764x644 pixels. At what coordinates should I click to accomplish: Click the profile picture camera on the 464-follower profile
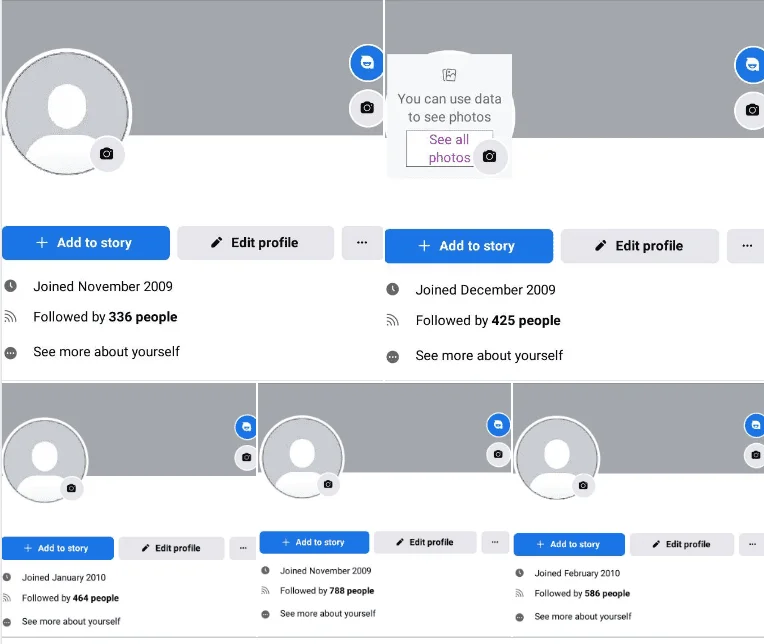(72, 488)
